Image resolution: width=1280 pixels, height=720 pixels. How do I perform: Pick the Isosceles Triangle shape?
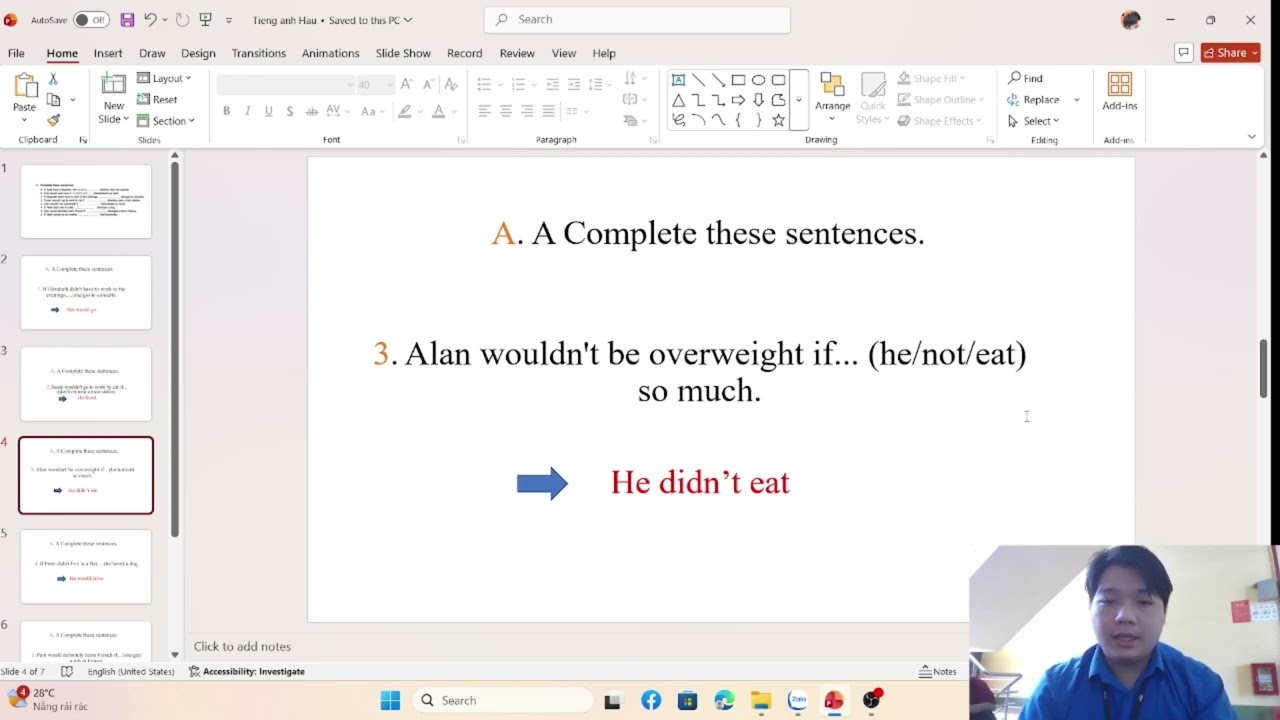[678, 100]
